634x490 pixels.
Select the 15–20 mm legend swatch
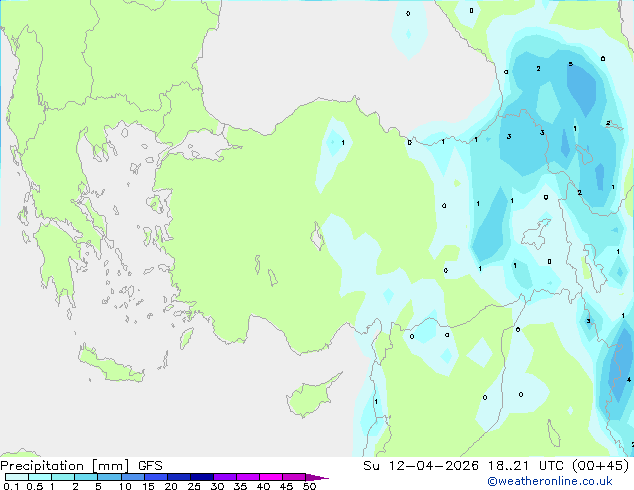coord(156,477)
